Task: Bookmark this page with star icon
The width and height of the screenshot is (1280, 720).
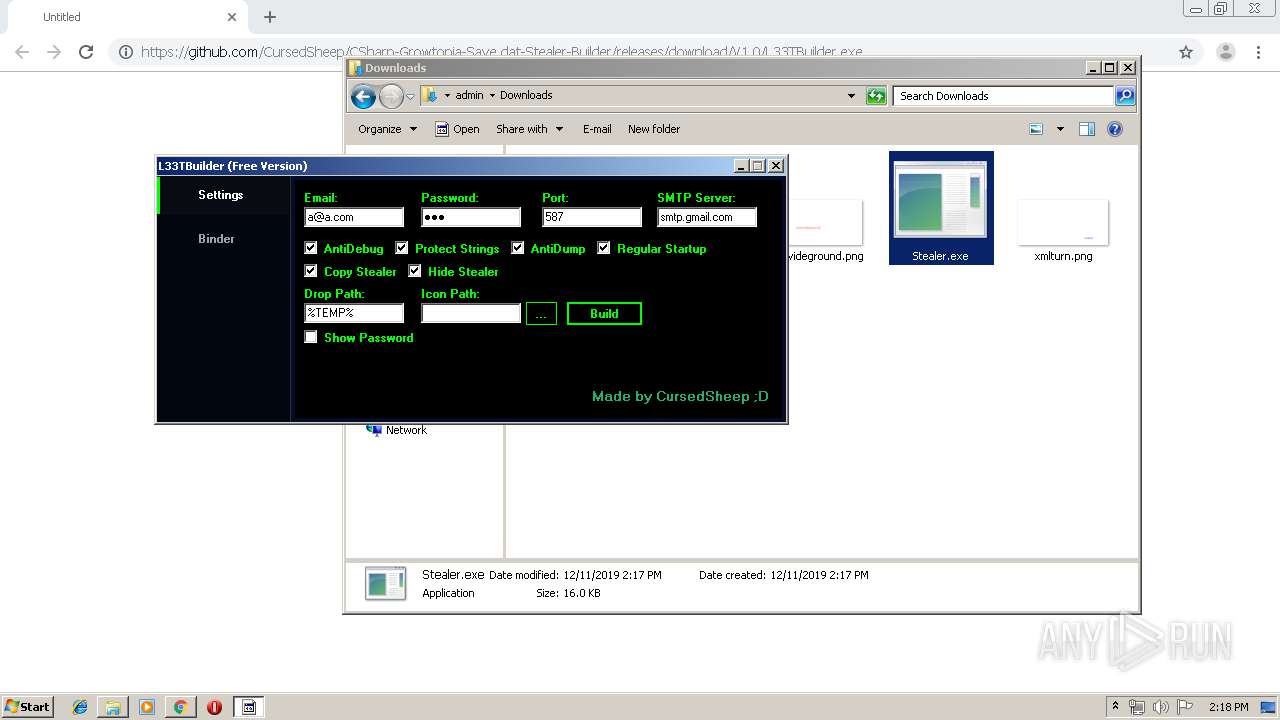Action: pos(1186,52)
